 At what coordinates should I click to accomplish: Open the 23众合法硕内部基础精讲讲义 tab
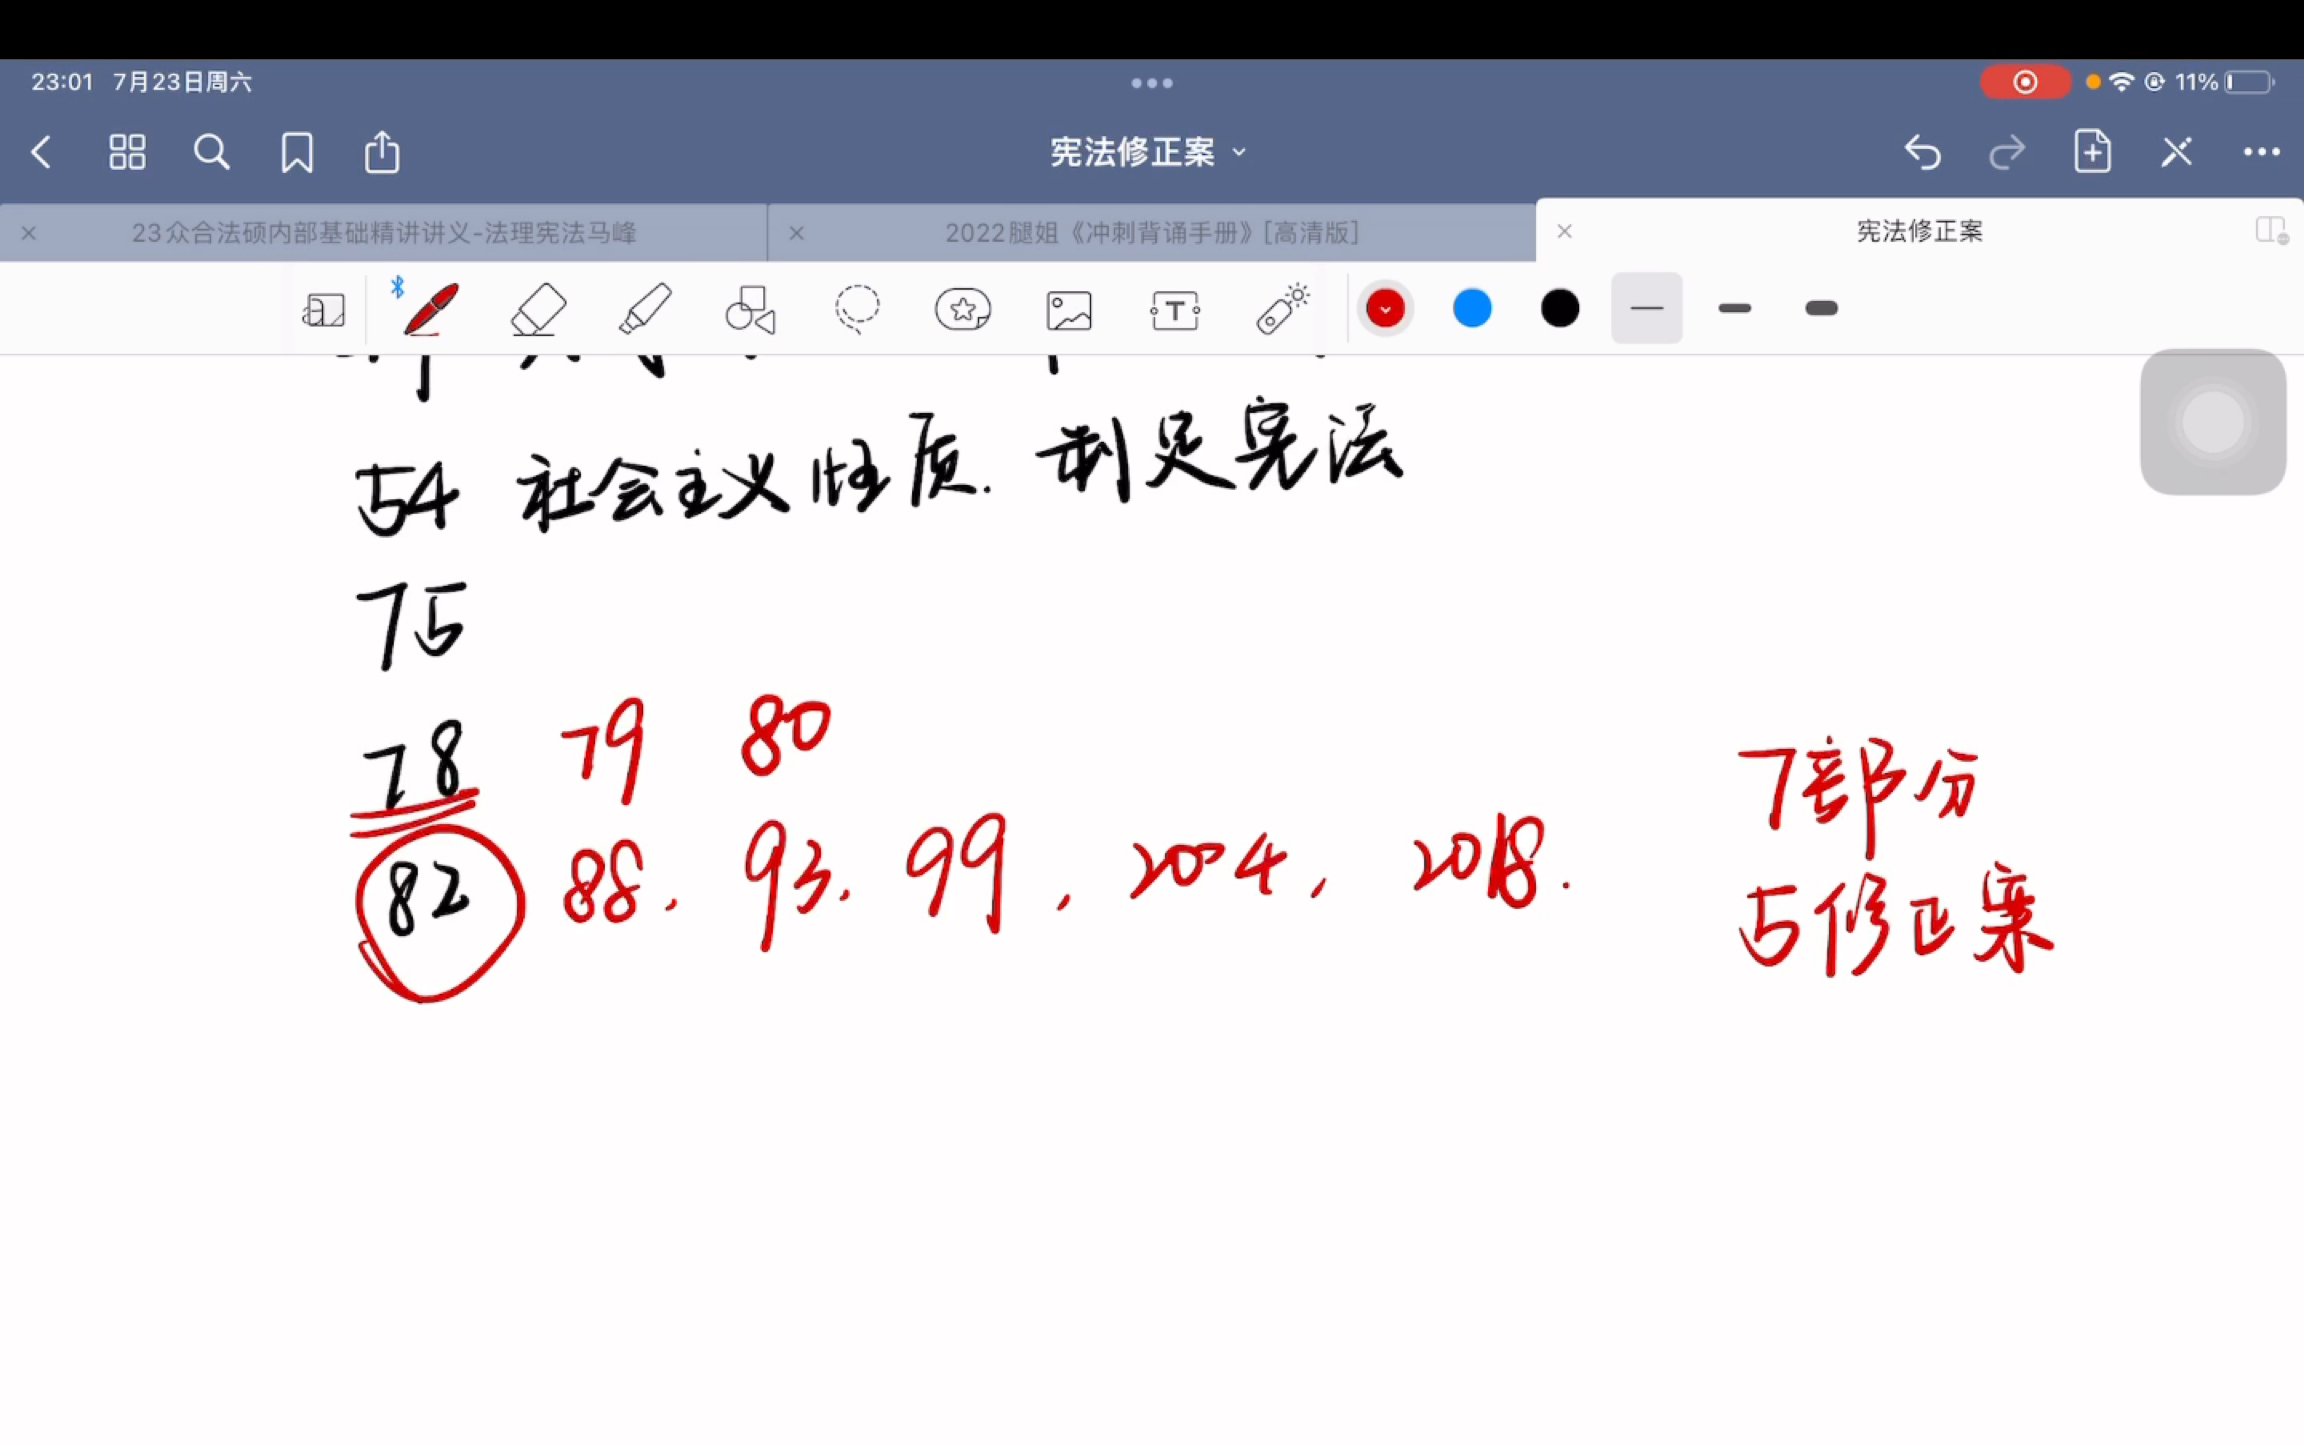point(381,230)
